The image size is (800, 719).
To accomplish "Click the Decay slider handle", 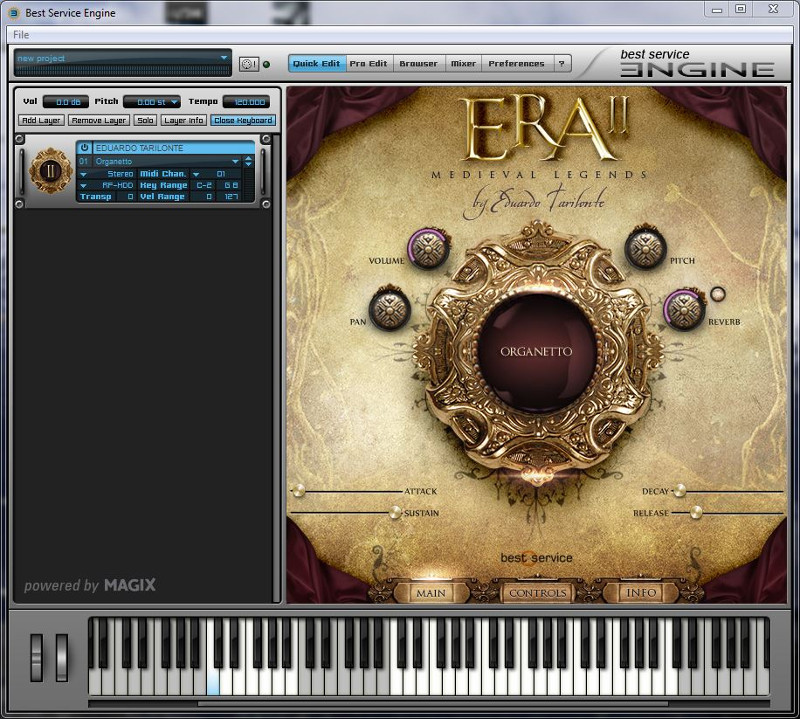I will (680, 491).
